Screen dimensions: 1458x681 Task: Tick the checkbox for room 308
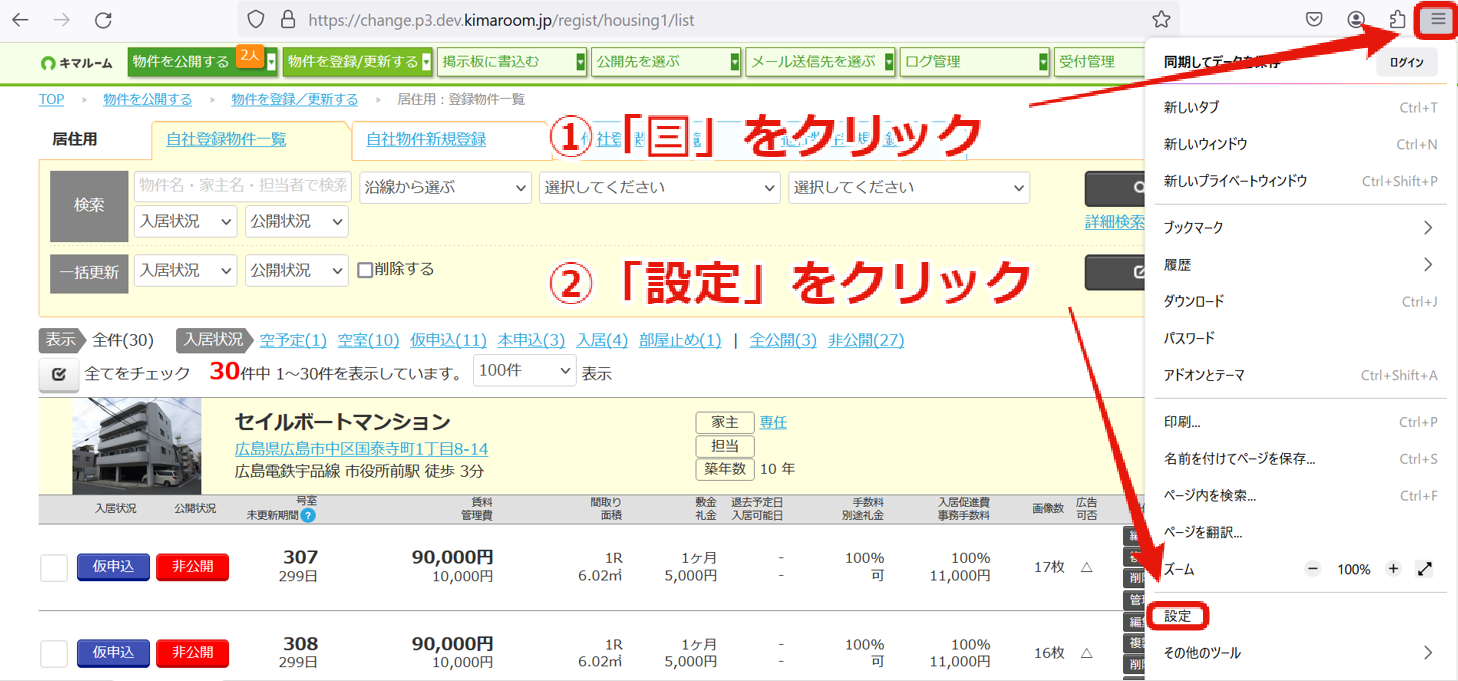(x=54, y=654)
